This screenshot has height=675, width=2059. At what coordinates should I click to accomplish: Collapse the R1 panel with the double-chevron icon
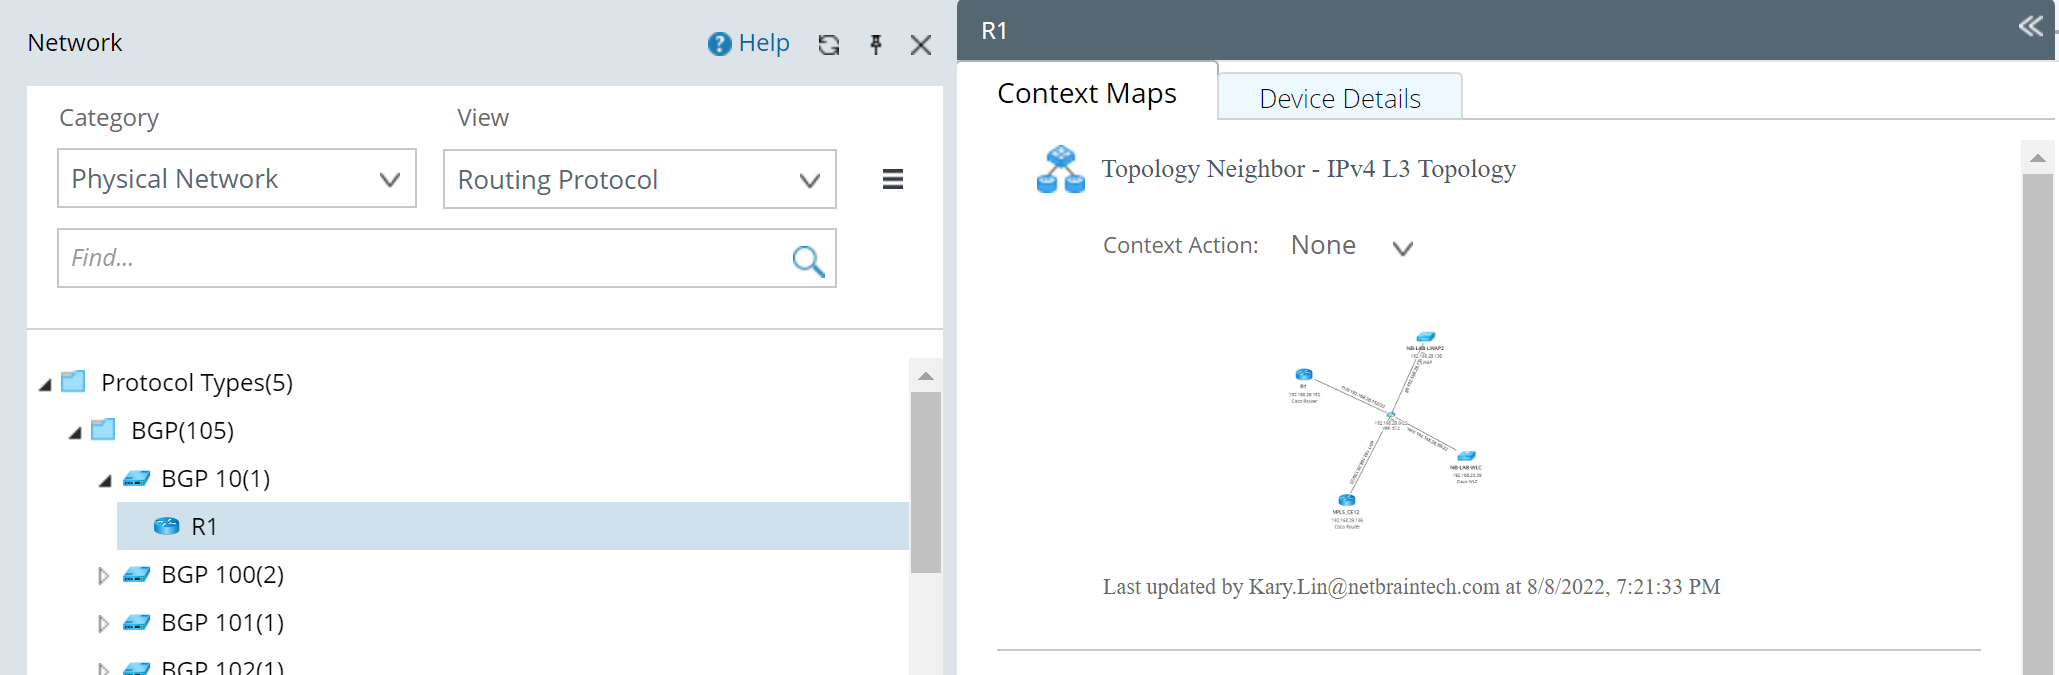coord(2029,27)
